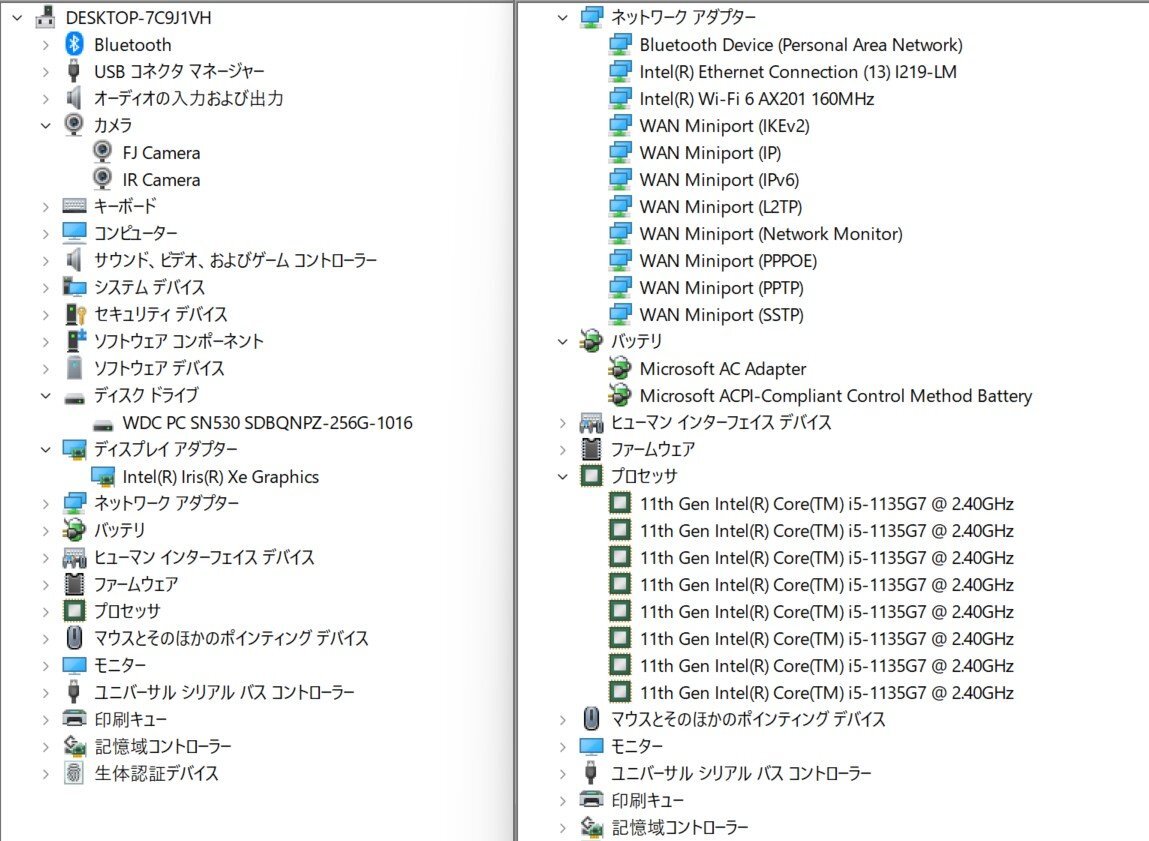Click the printer icon beside 印刷キュー in left pane
The width and height of the screenshot is (1149, 841).
tap(74, 718)
